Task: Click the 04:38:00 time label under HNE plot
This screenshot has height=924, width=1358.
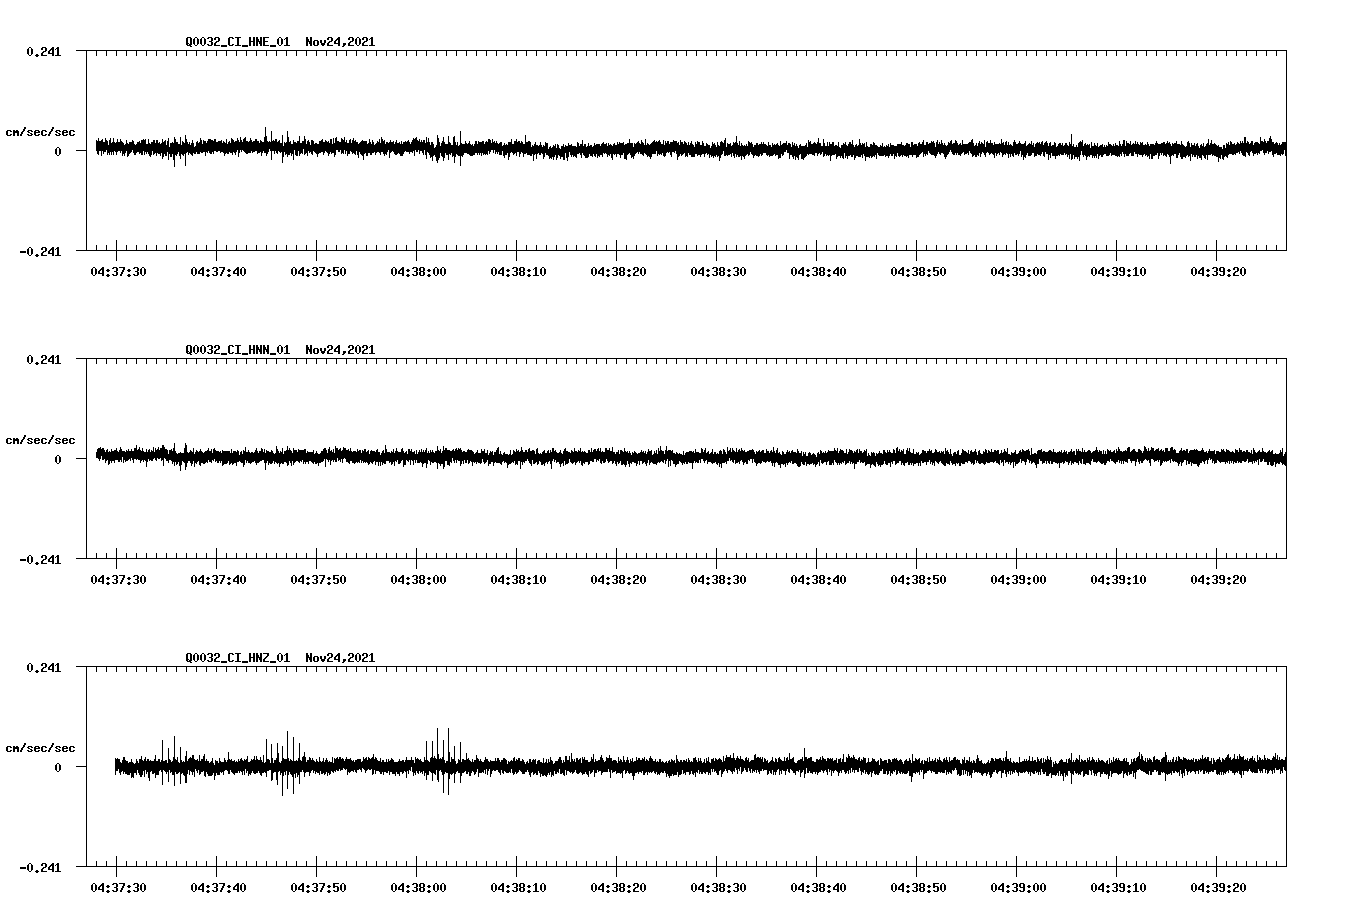Action: point(418,271)
